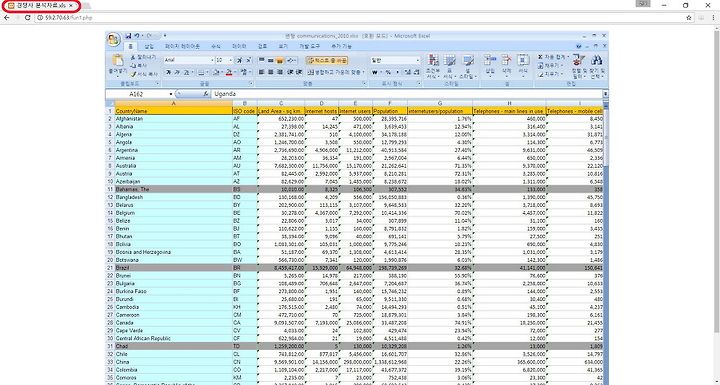
Task: Expand the Merge and Center dropdown
Action: [x=364, y=72]
